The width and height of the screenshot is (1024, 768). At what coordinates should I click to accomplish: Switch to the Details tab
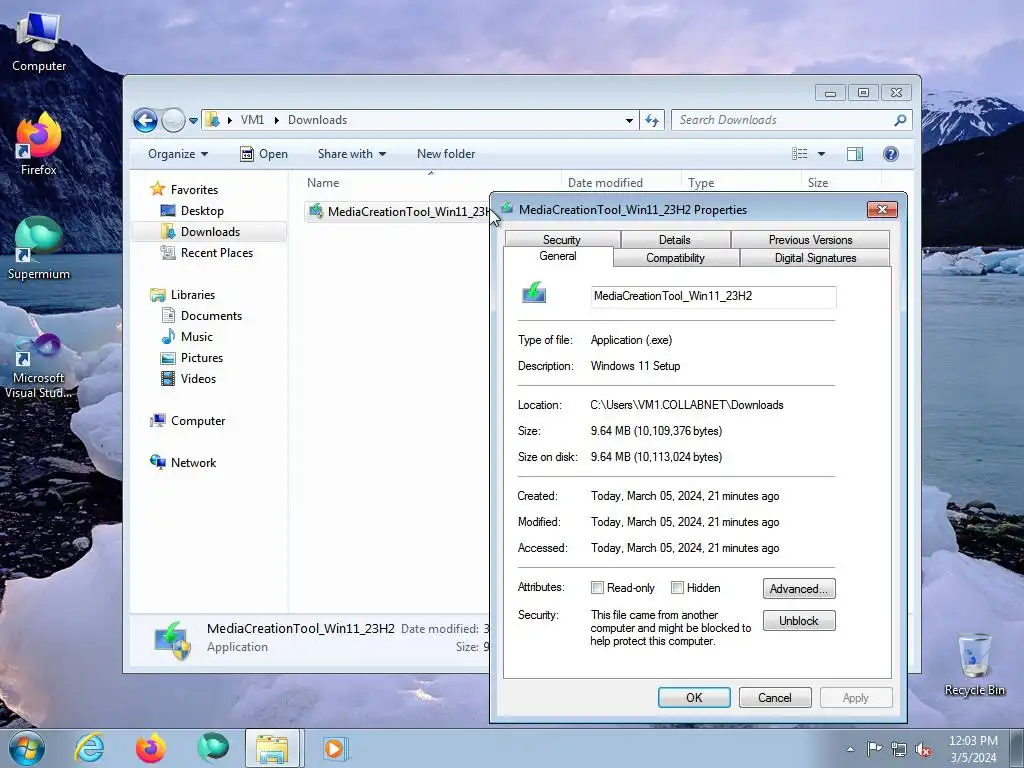click(675, 240)
